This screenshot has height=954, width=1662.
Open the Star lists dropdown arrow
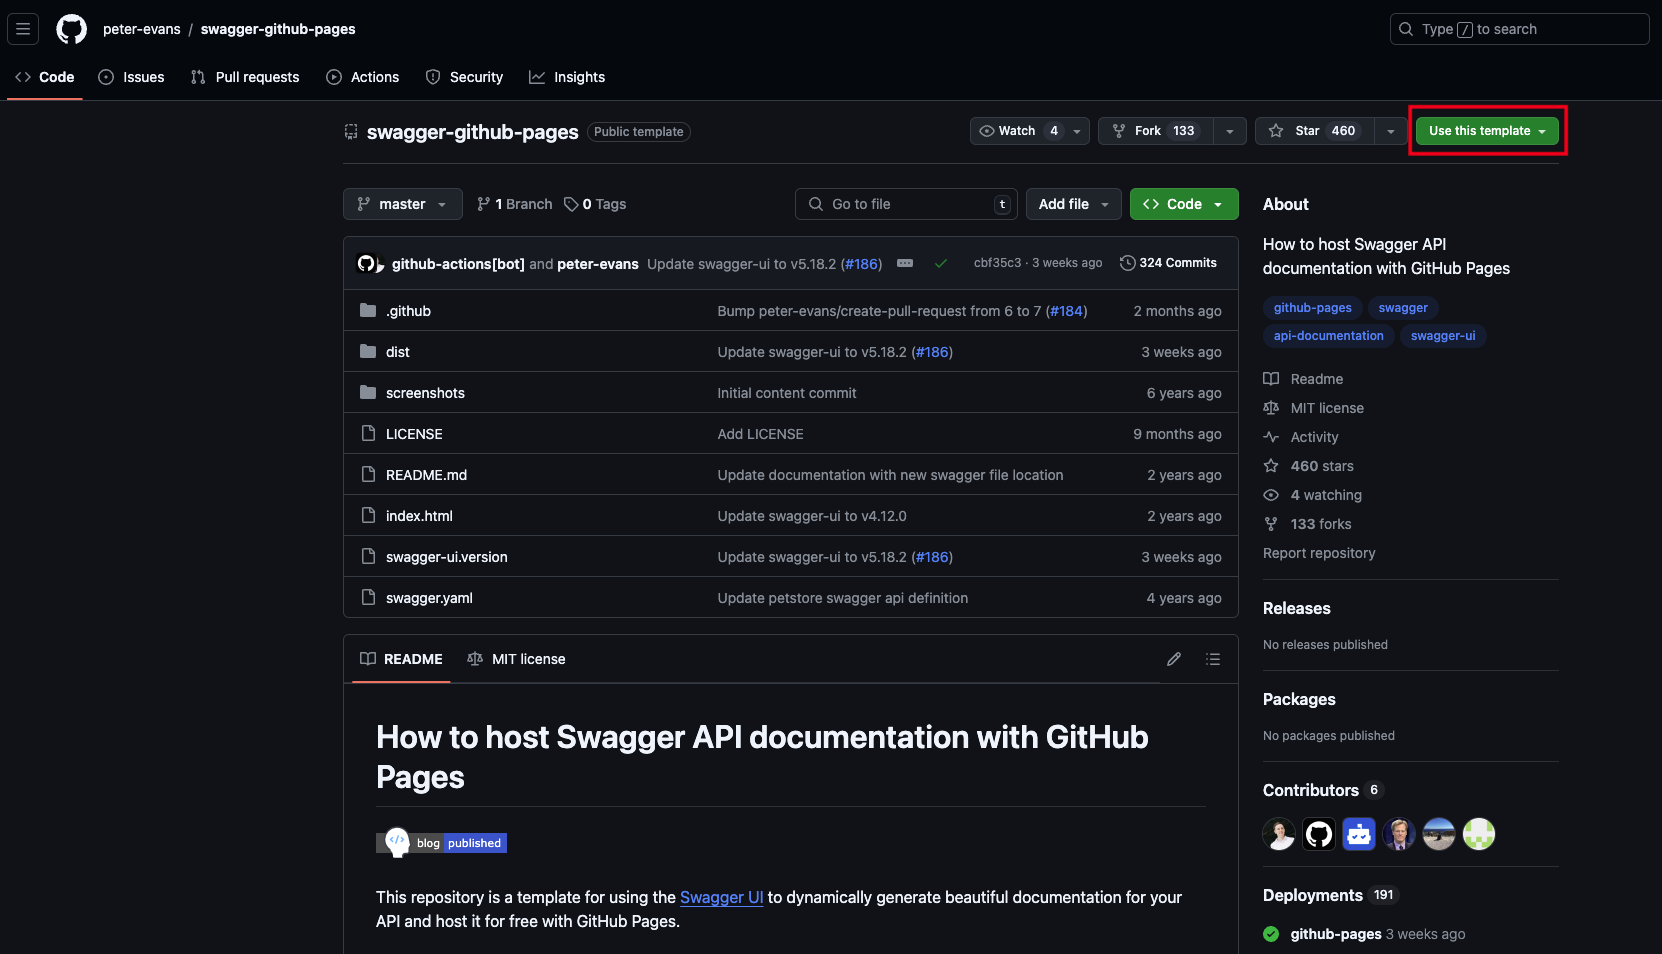pos(1391,131)
